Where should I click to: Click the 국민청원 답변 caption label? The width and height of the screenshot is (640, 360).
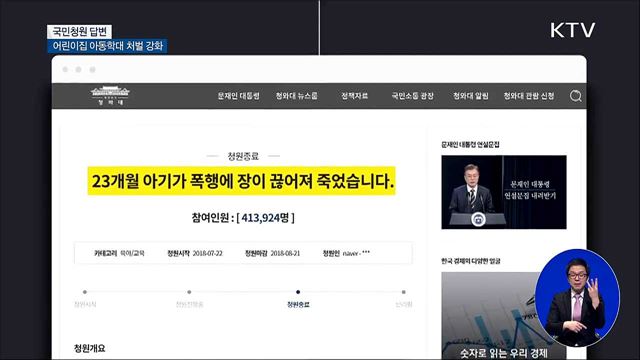tap(79, 32)
